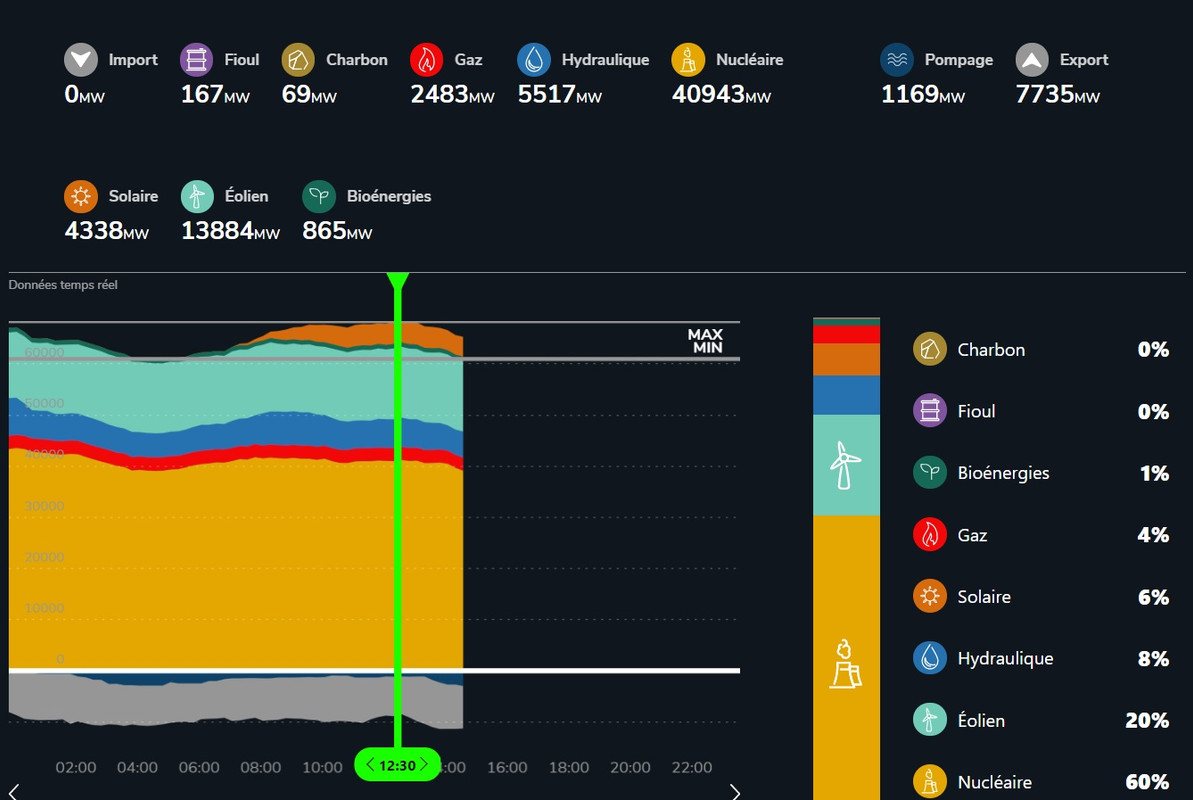Click the 04:00 time axis label
Image resolution: width=1193 pixels, height=800 pixels.
[x=138, y=767]
